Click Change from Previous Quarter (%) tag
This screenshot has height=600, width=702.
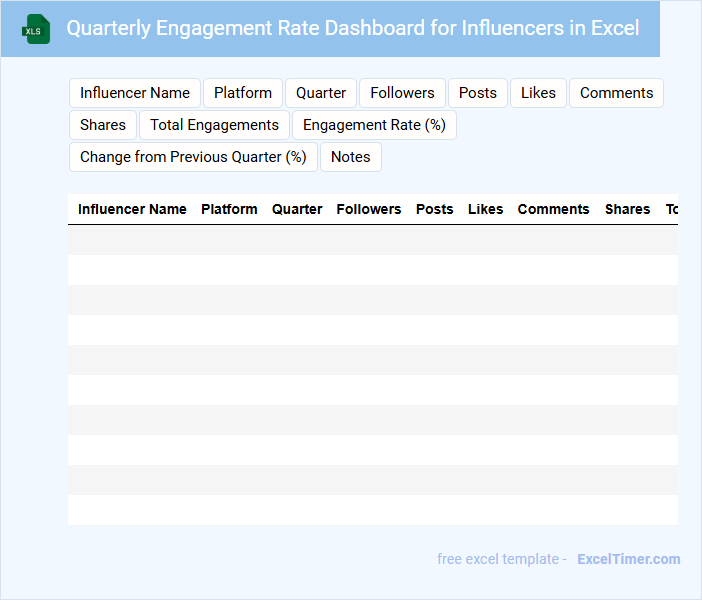[193, 157]
